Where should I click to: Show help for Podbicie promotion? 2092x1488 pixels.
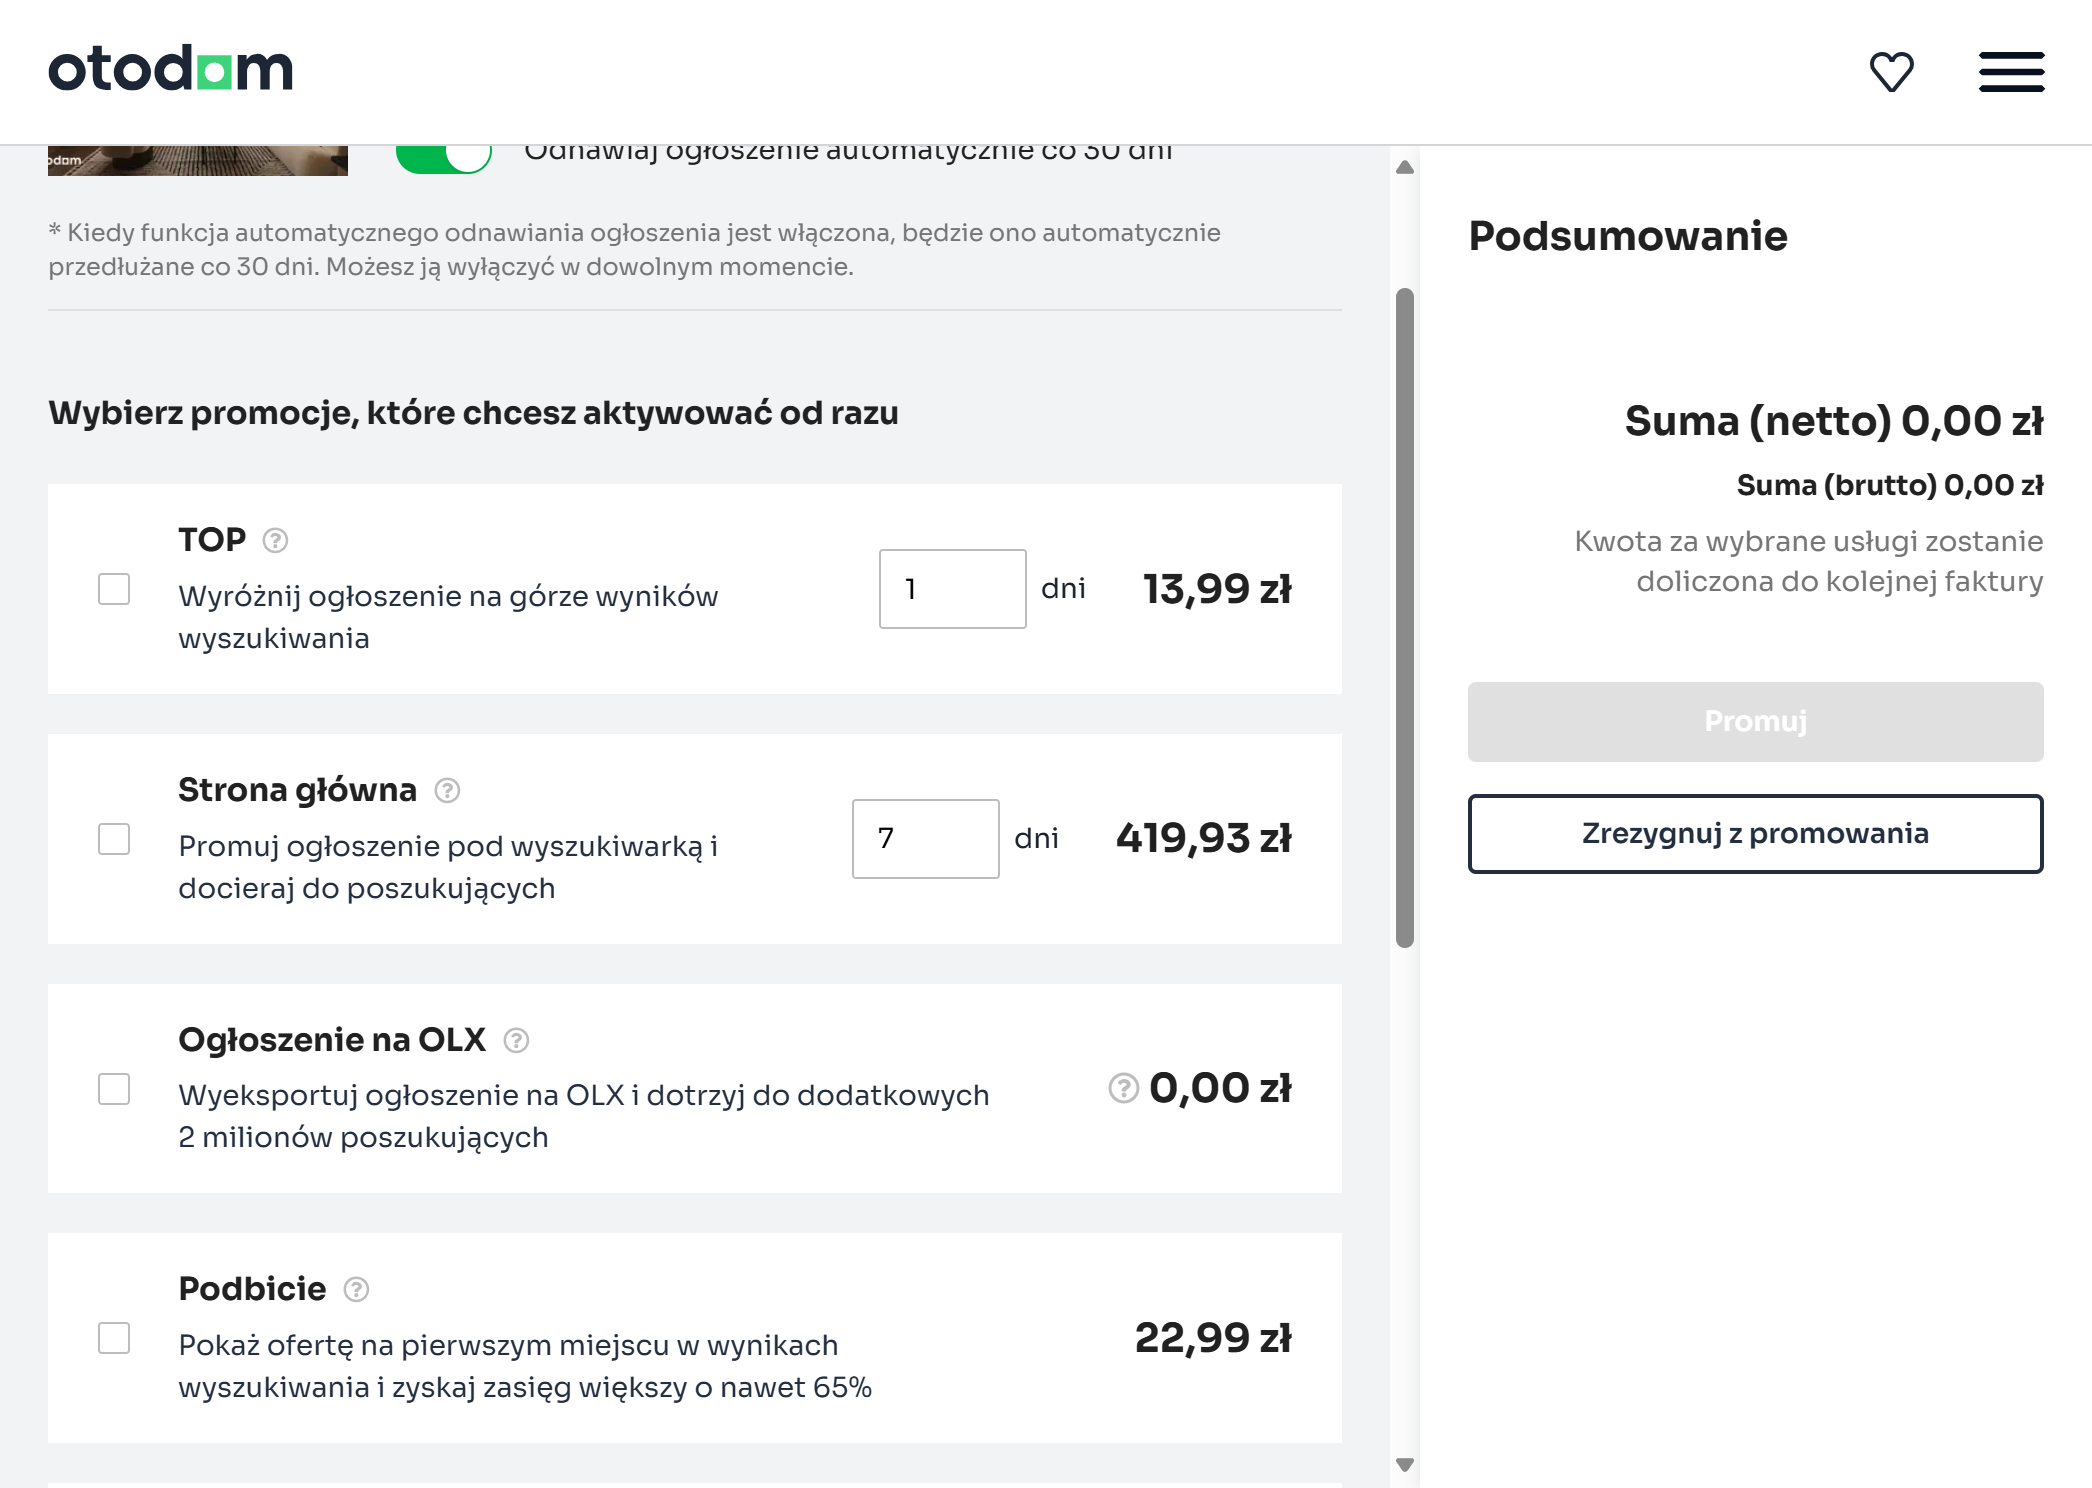(356, 1290)
